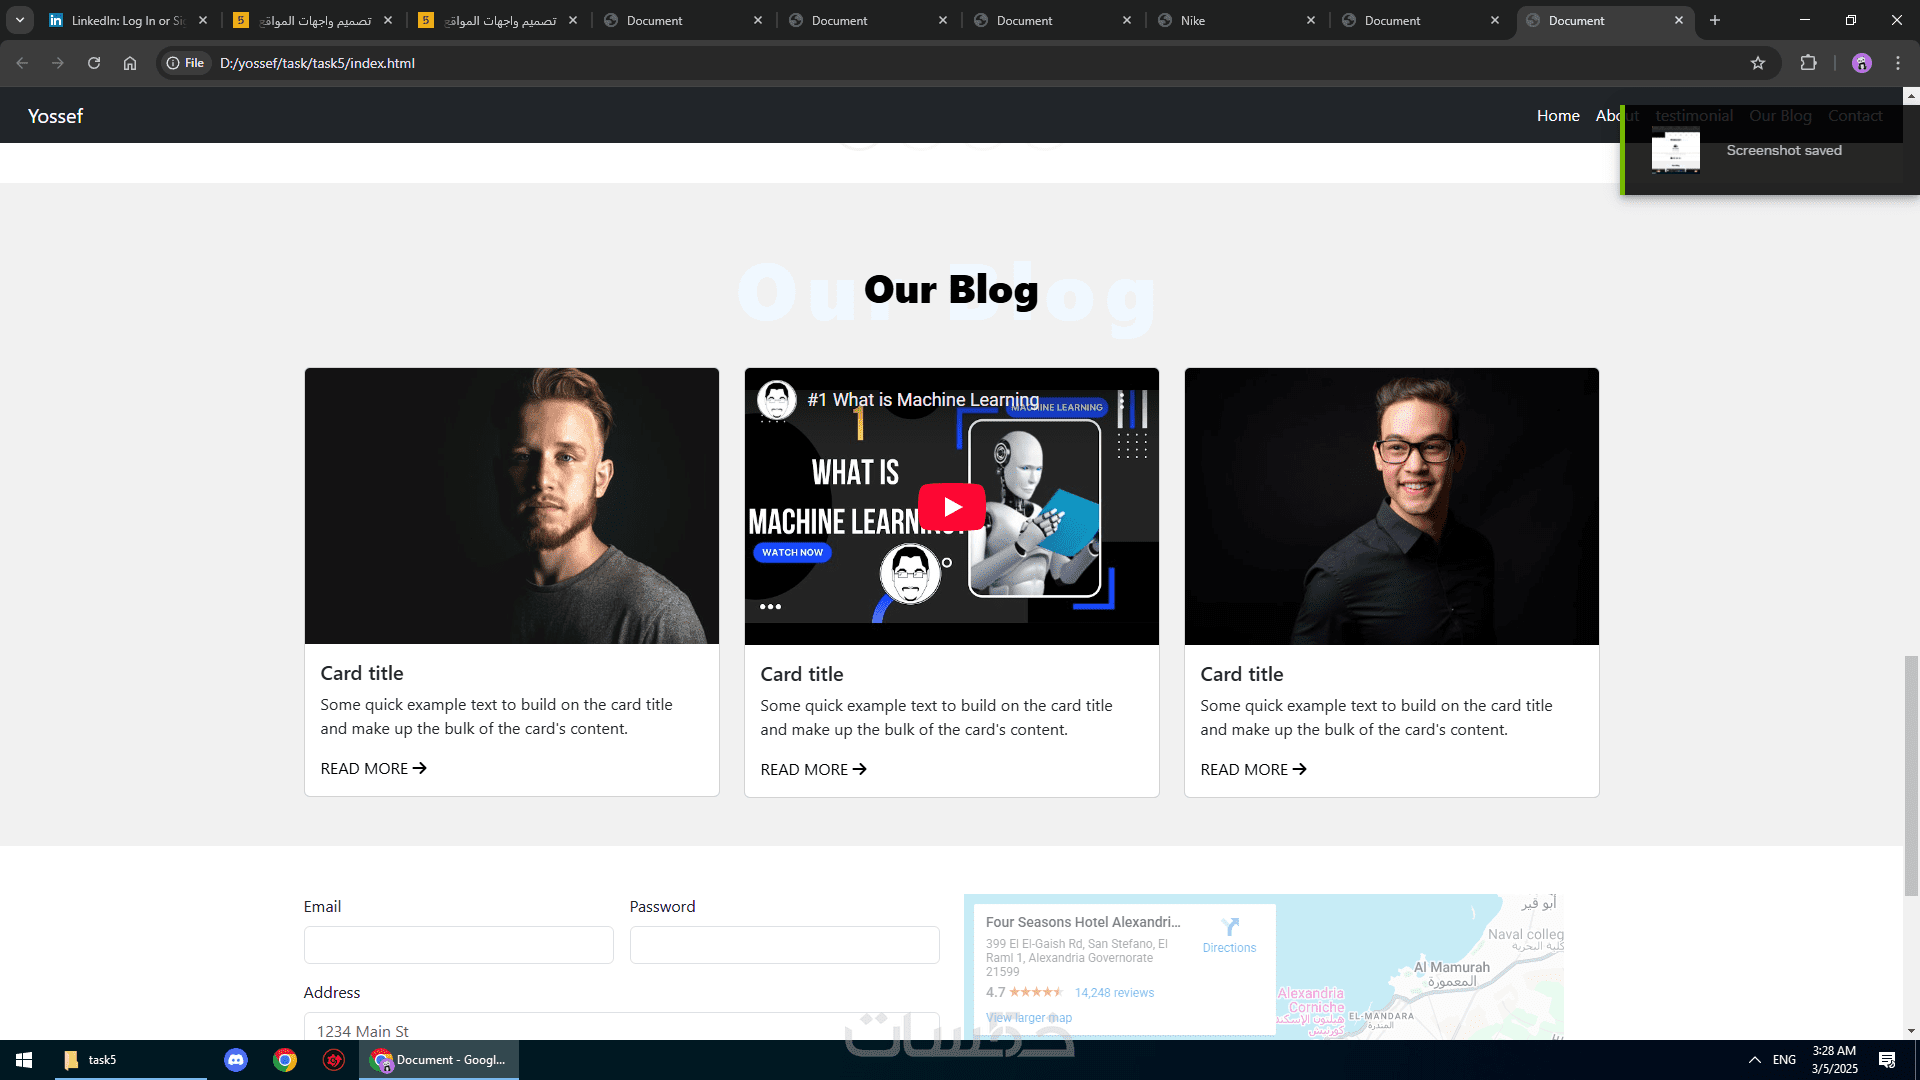Play the Machine Learning YouTube video
Viewport: 1920px width, 1080px height.
tap(951, 507)
